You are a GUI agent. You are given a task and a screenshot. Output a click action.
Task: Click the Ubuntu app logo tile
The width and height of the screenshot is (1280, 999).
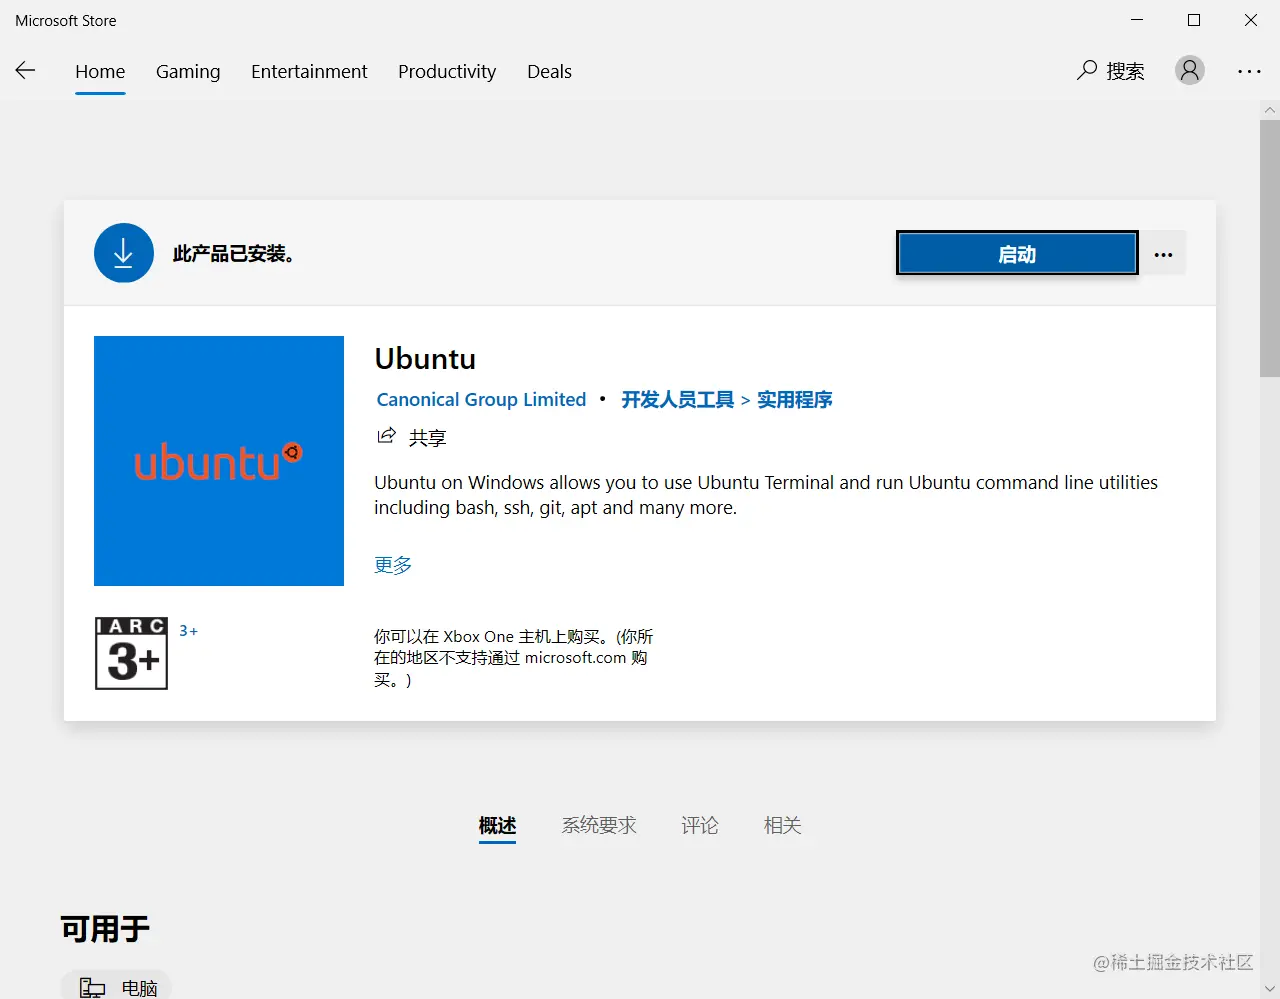click(219, 461)
